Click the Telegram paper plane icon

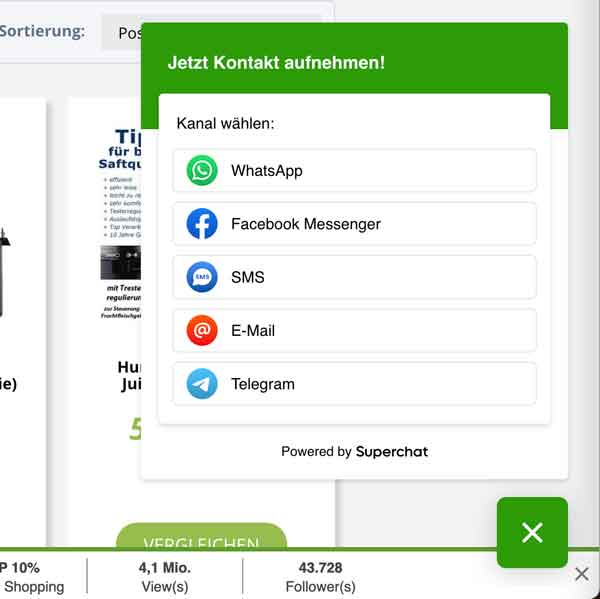click(x=202, y=384)
